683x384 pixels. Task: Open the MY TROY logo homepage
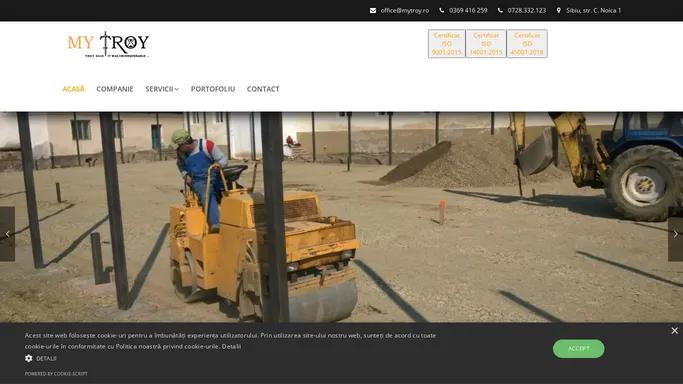(108, 44)
